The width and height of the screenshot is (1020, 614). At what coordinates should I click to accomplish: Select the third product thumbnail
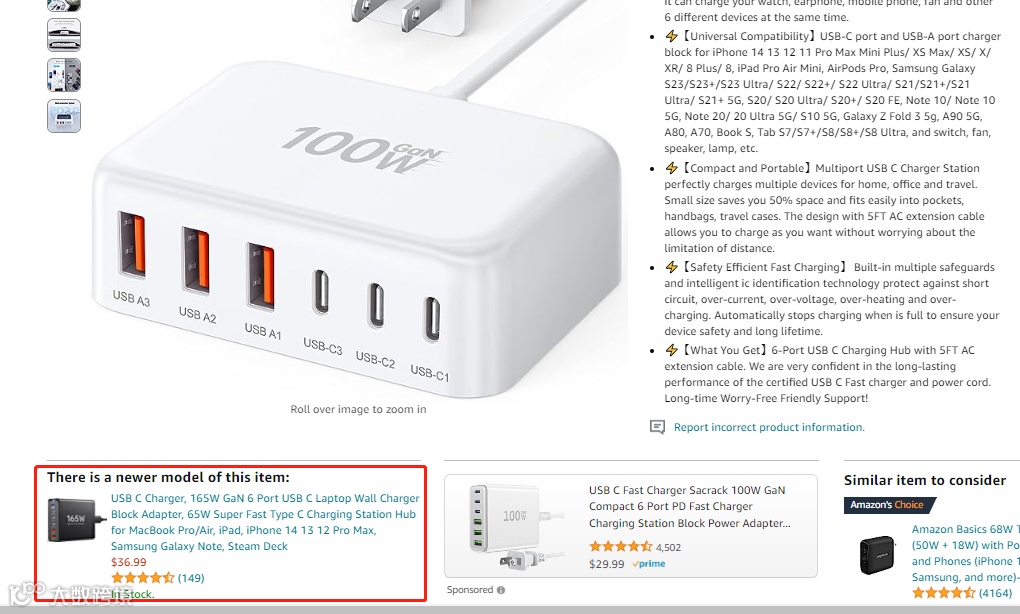(x=64, y=75)
